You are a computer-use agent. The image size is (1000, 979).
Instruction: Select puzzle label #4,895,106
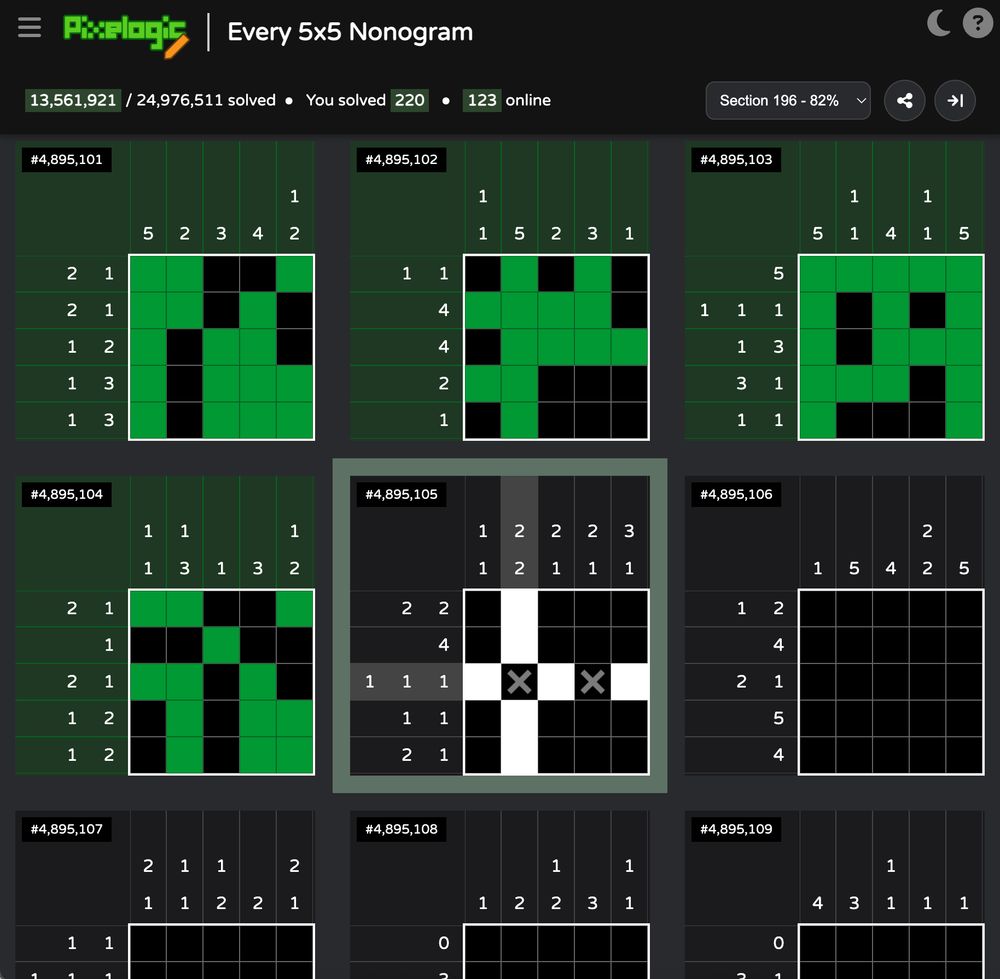[x=736, y=494]
